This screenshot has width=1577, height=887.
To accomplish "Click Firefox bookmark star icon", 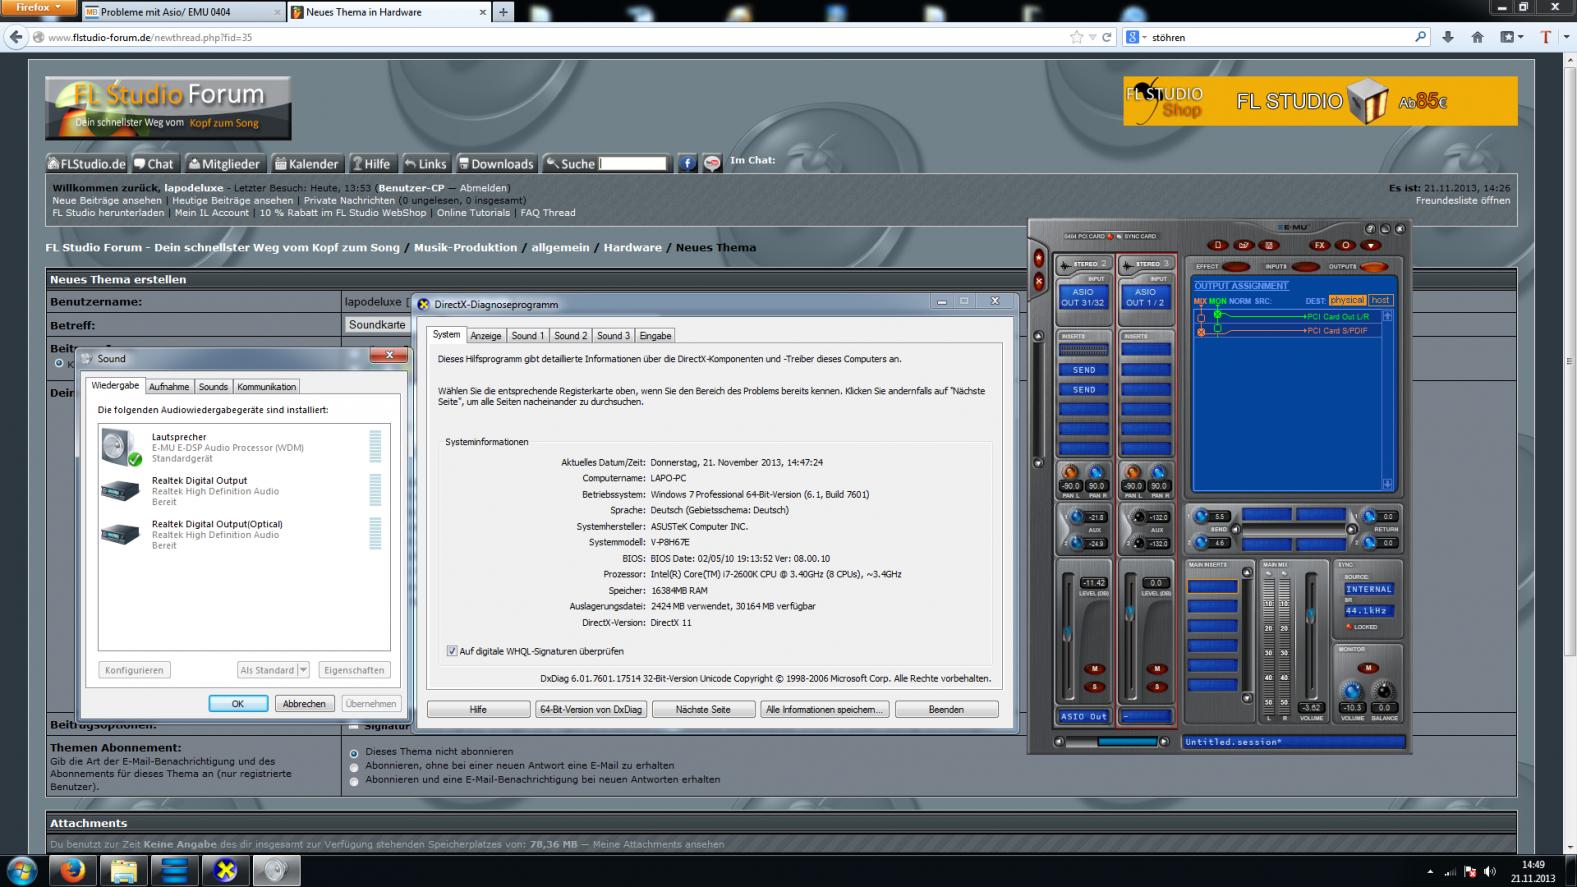I will 1076,37.
